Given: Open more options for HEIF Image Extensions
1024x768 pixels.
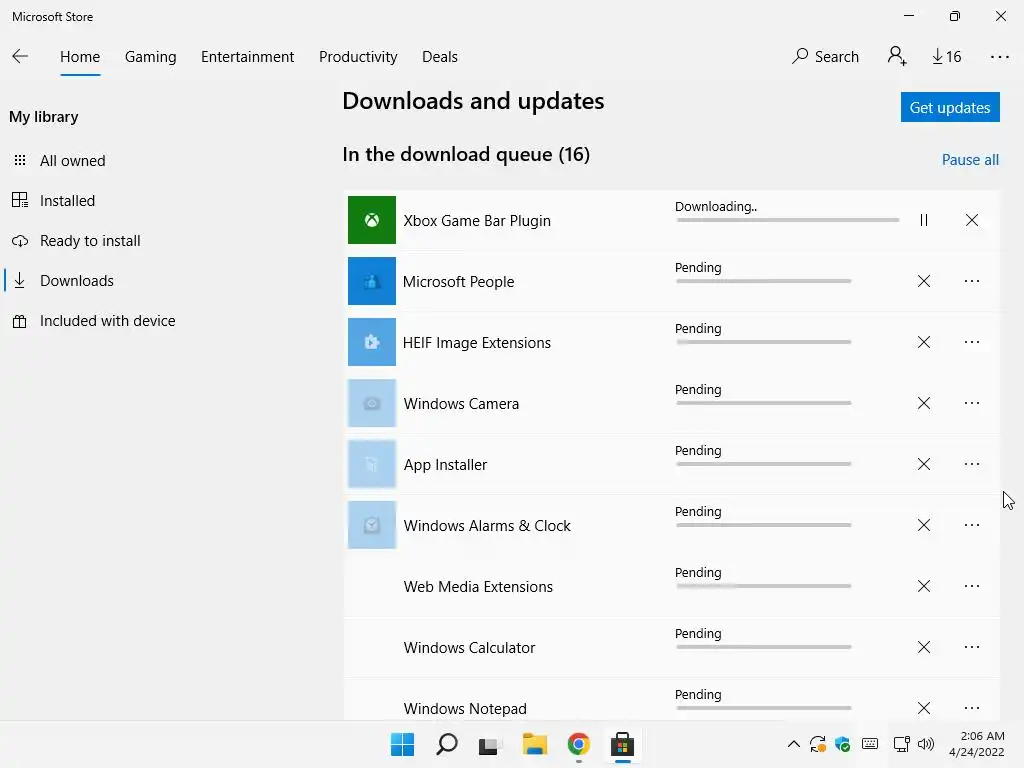Looking at the screenshot, I should coord(972,342).
